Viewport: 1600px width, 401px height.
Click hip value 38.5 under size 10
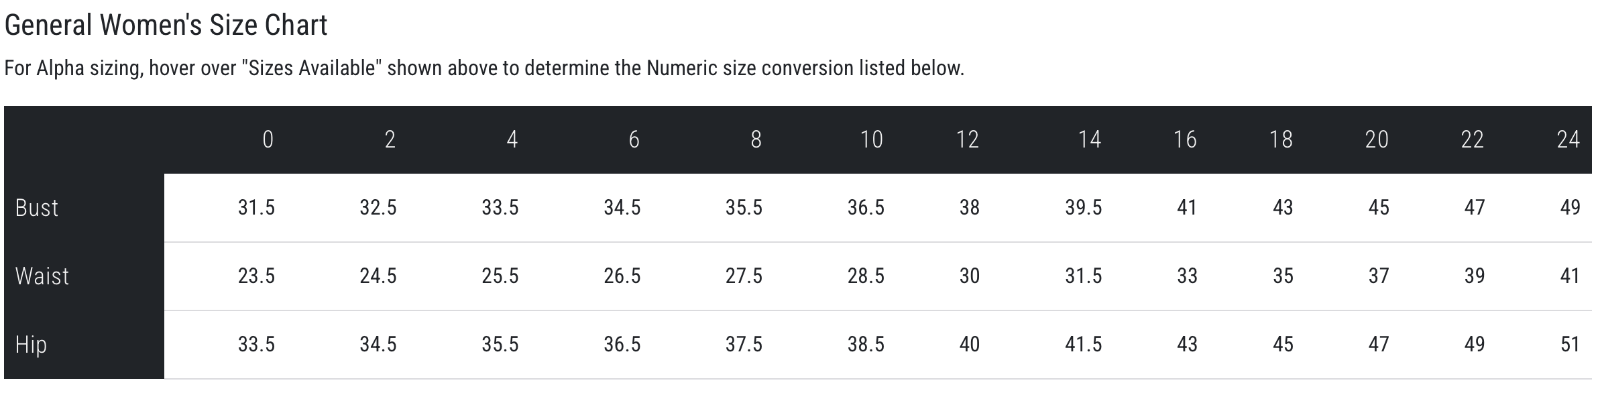tap(866, 345)
